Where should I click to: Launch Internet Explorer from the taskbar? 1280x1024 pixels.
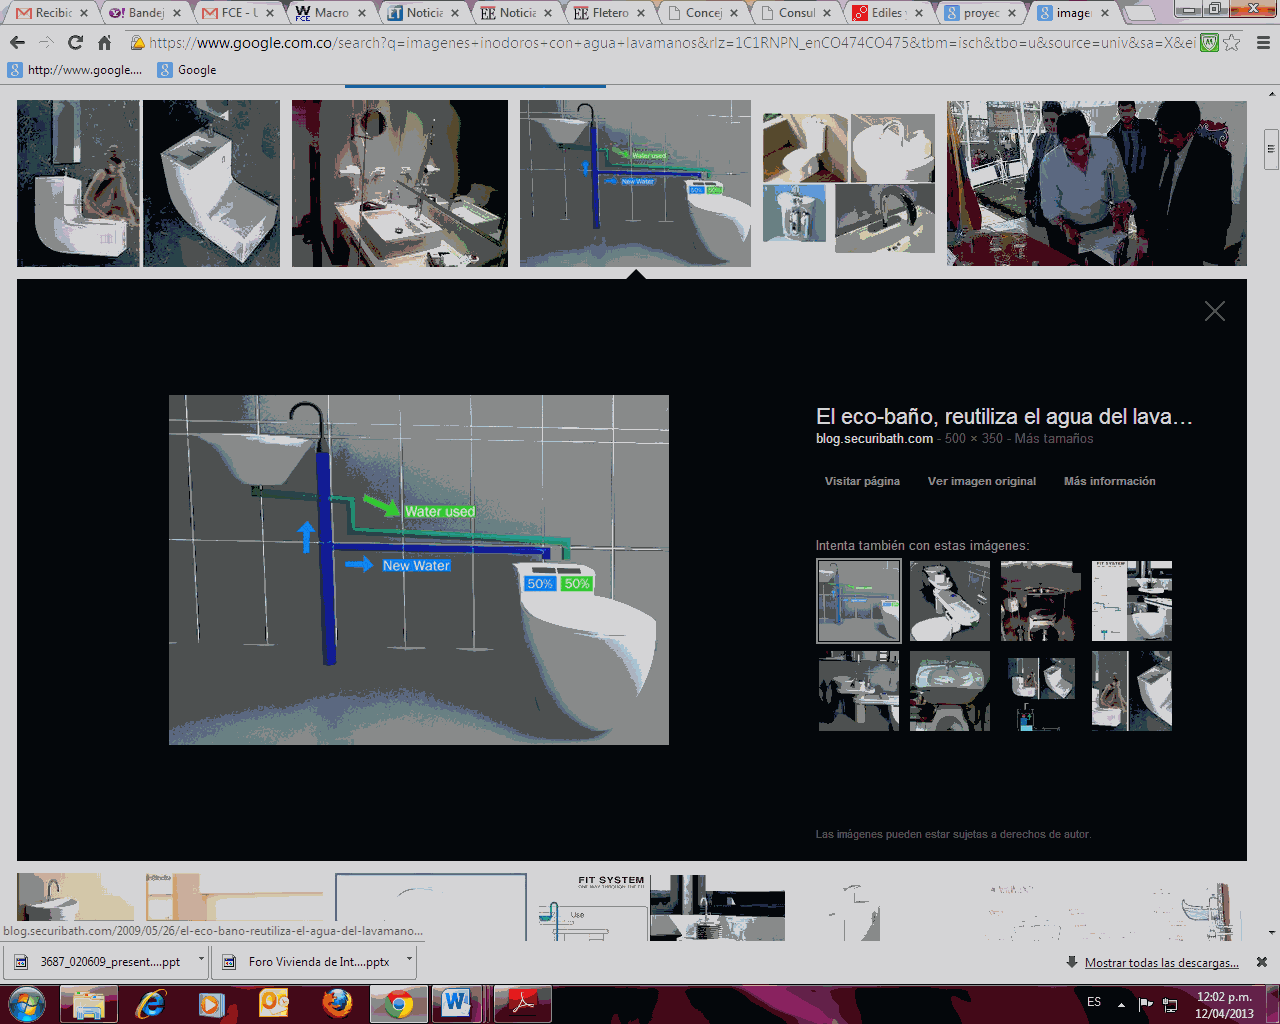click(x=151, y=1003)
